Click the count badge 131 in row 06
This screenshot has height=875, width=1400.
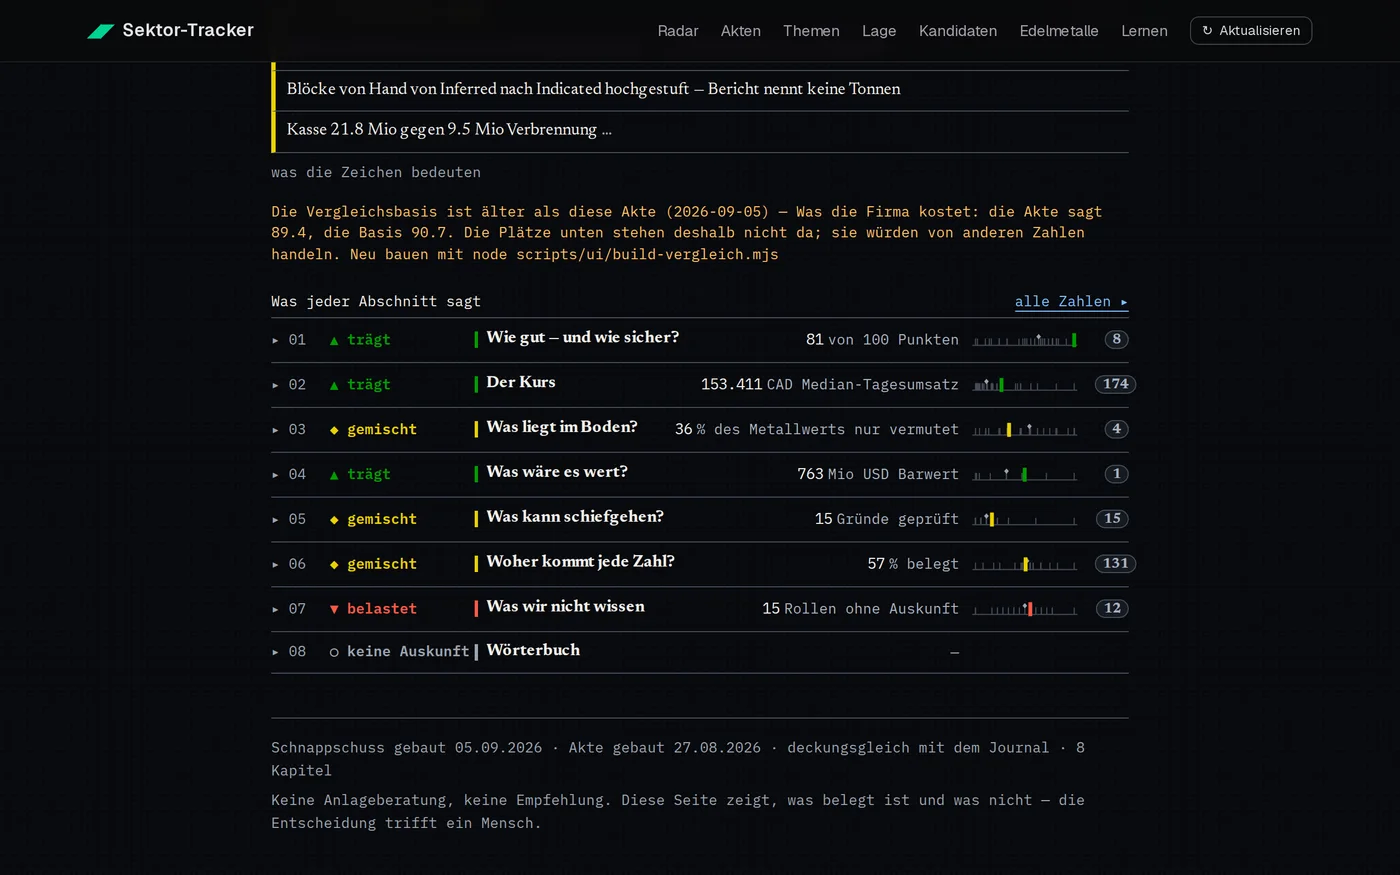[x=1115, y=563]
